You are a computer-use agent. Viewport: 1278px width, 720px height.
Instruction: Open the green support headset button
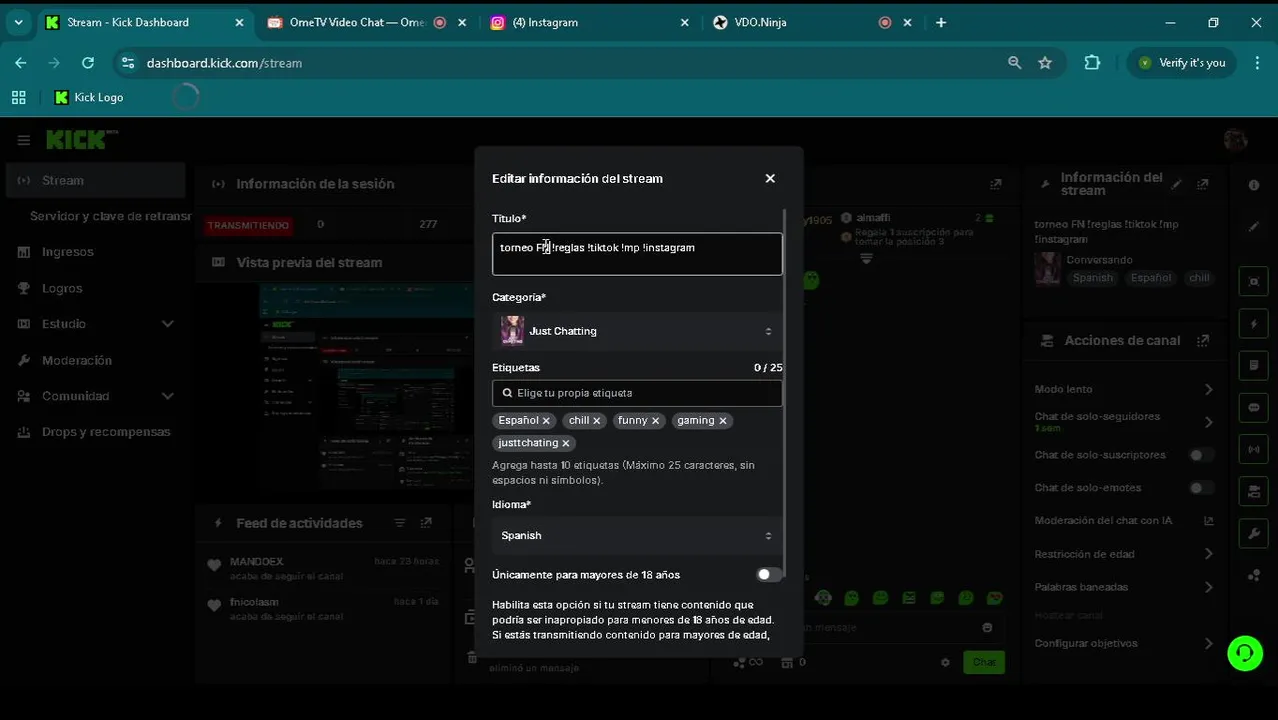click(1245, 653)
